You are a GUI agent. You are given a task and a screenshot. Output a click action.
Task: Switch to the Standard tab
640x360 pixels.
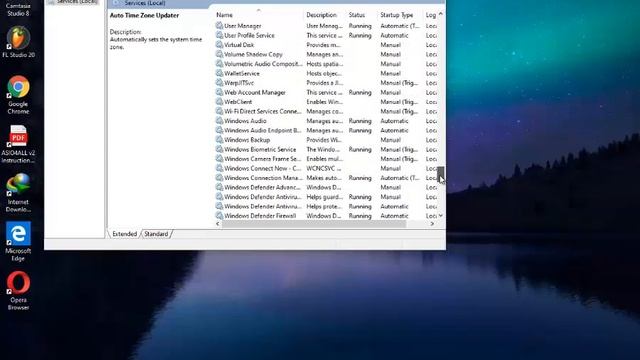[156, 234]
